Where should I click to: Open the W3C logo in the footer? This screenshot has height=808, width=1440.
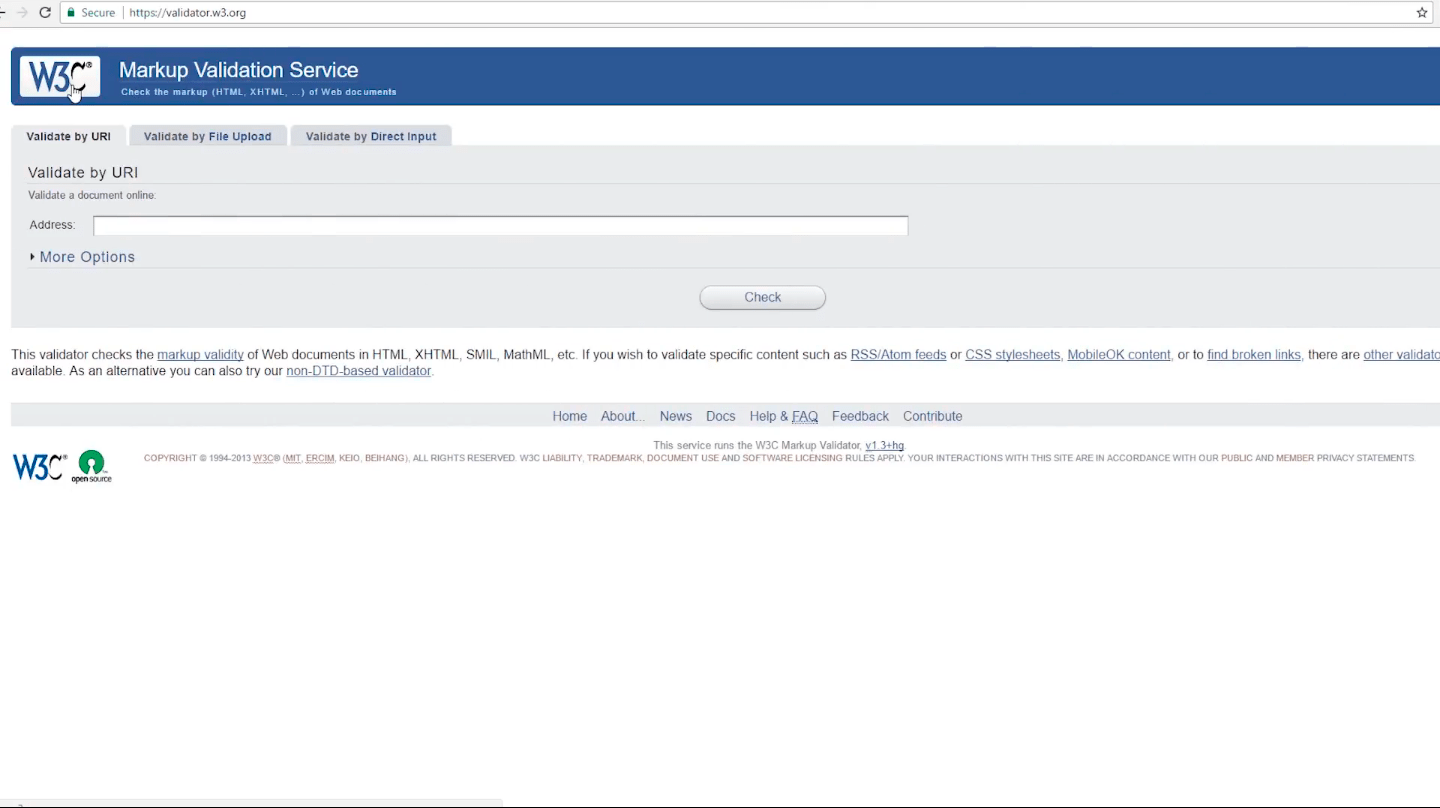click(39, 467)
